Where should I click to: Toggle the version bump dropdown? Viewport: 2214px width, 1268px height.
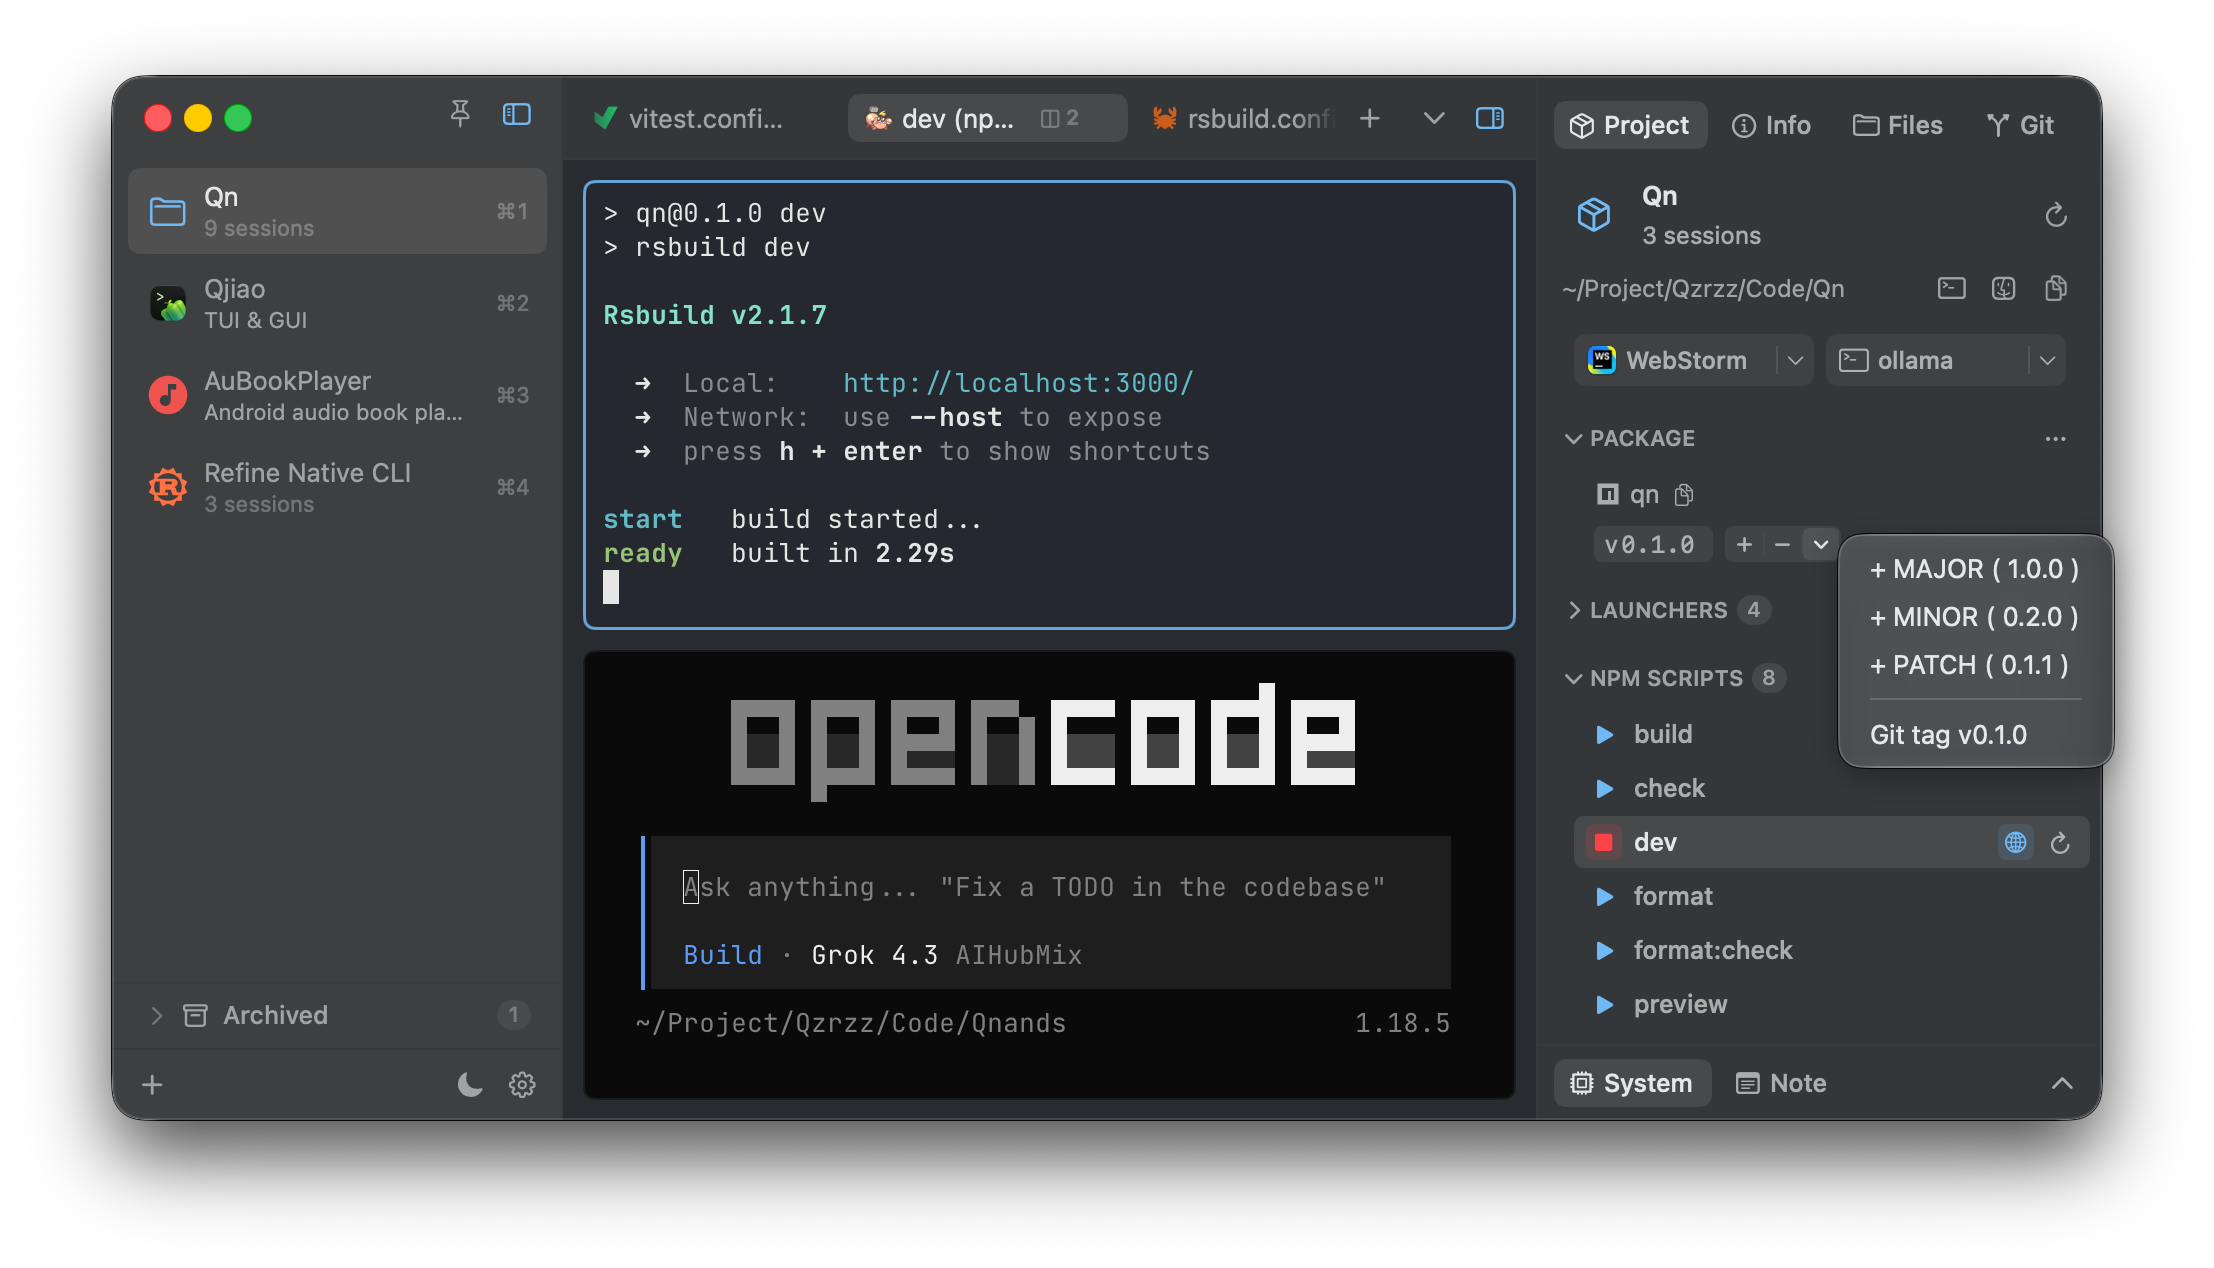(x=1821, y=544)
